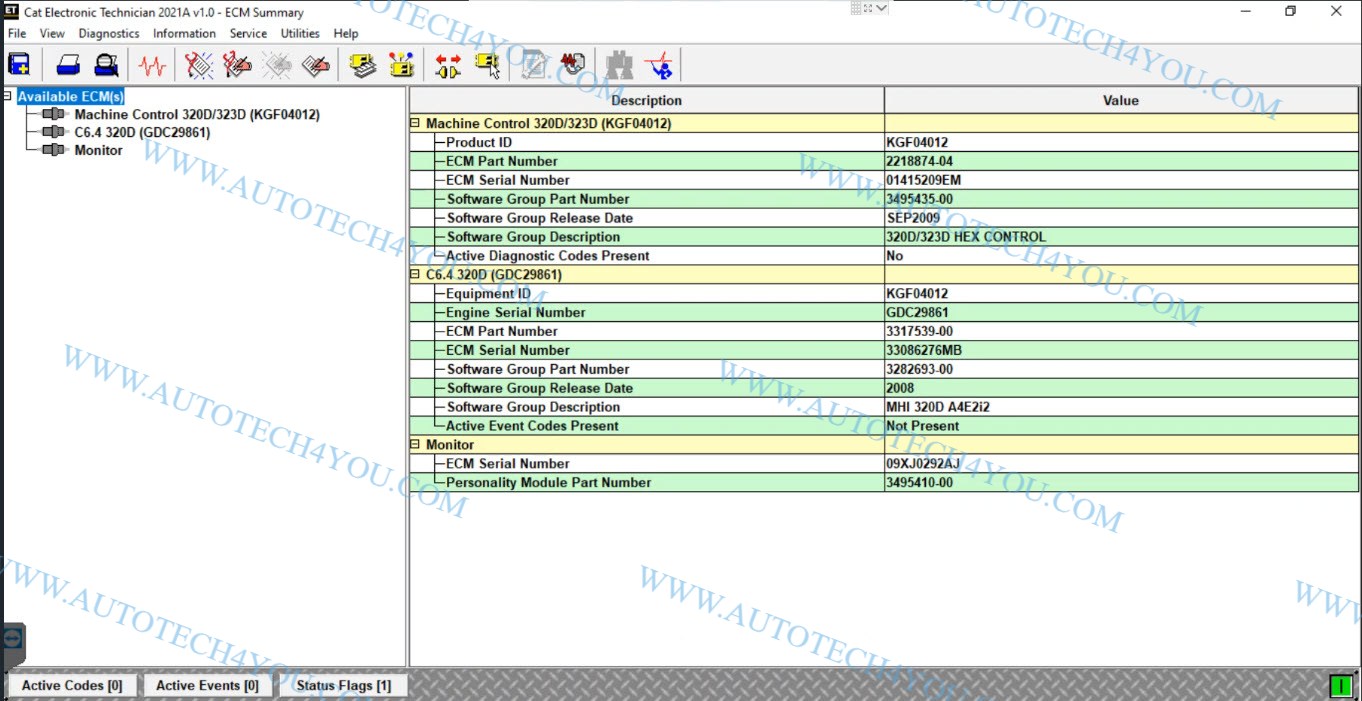The width and height of the screenshot is (1362, 701).
Task: Click the save-to-file disk icon in toolbar
Action: pos(19,66)
